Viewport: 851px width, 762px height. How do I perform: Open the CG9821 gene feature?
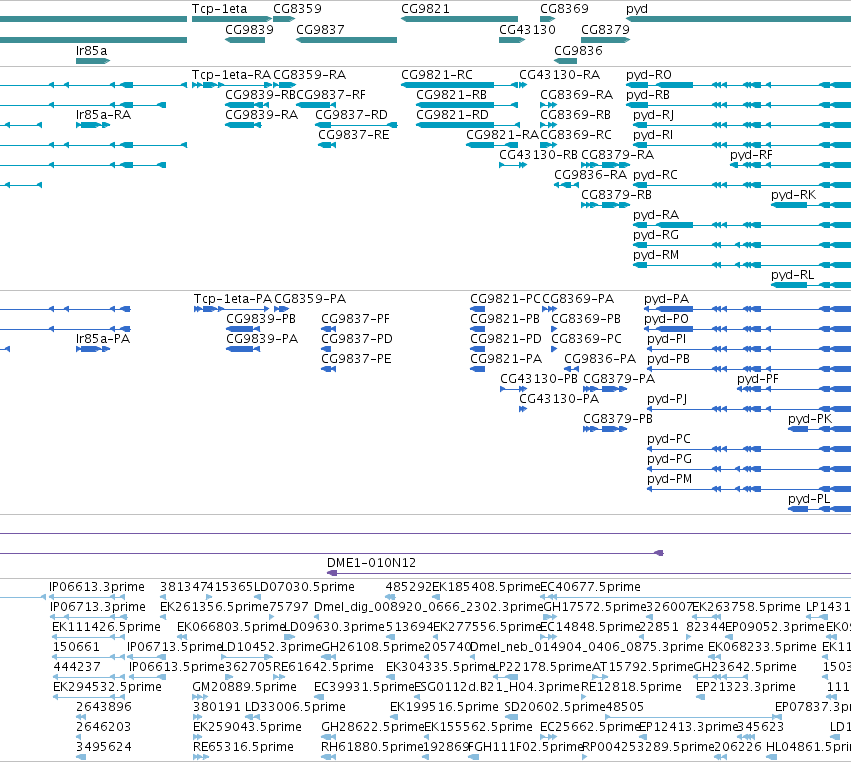click(x=459, y=19)
